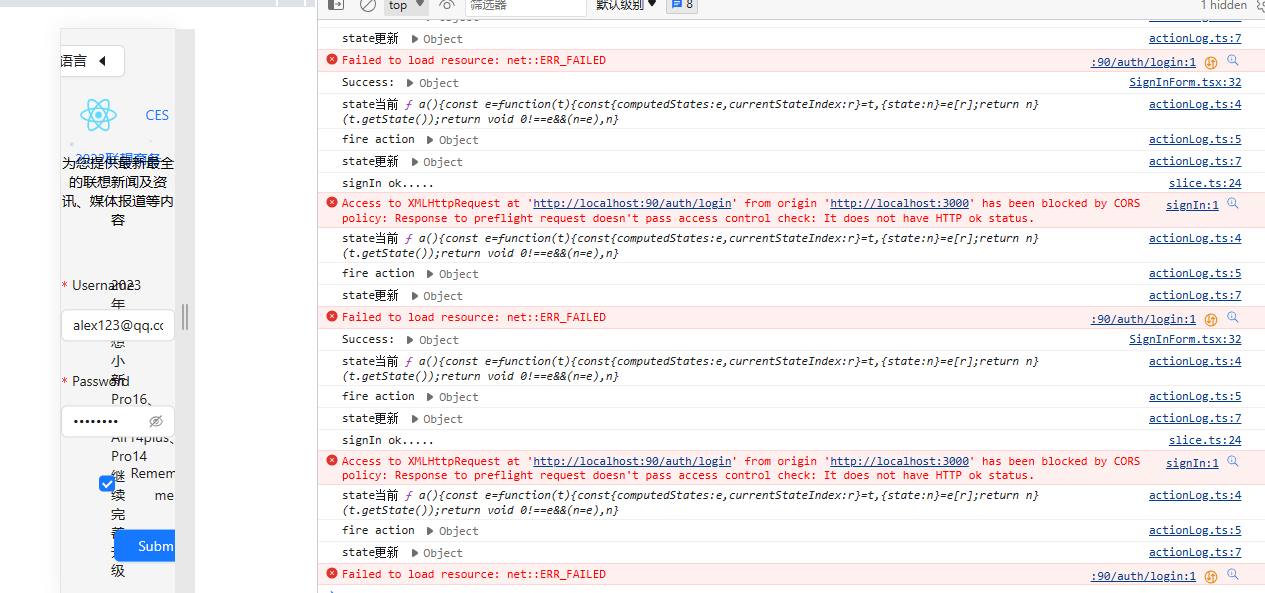The image size is (1265, 593).
Task: Click the AI explain icon on bottom Failed row
Action: click(x=1211, y=576)
